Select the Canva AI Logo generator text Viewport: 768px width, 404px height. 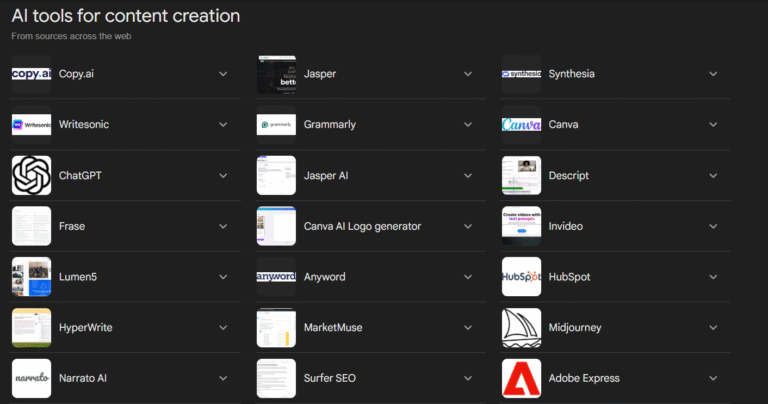pos(362,226)
